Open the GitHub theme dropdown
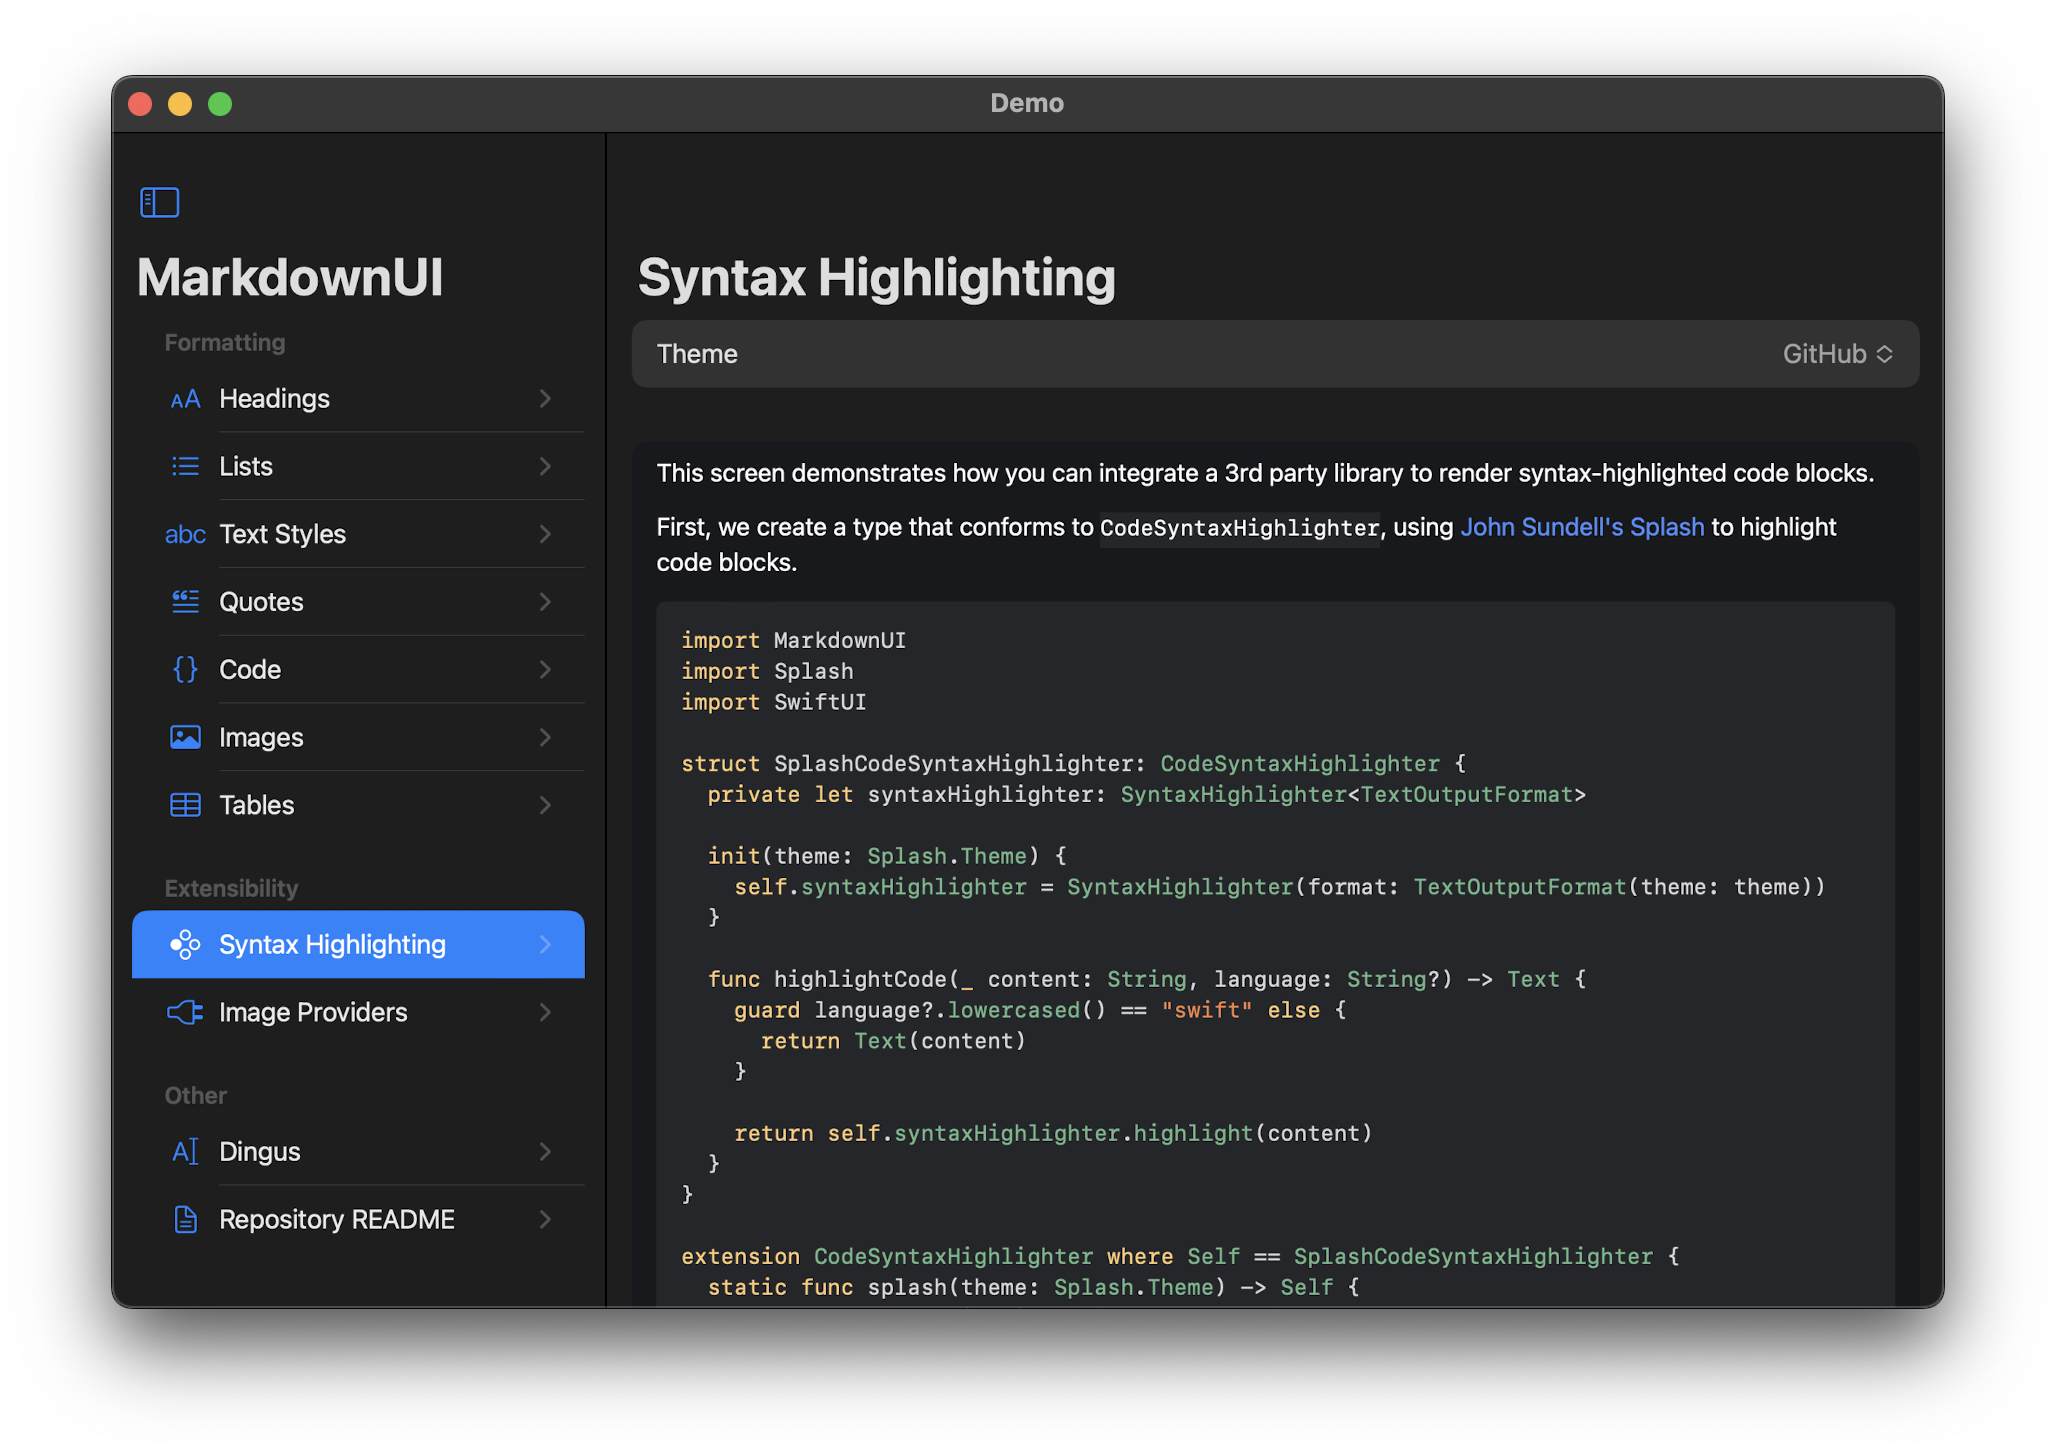 tap(1836, 353)
